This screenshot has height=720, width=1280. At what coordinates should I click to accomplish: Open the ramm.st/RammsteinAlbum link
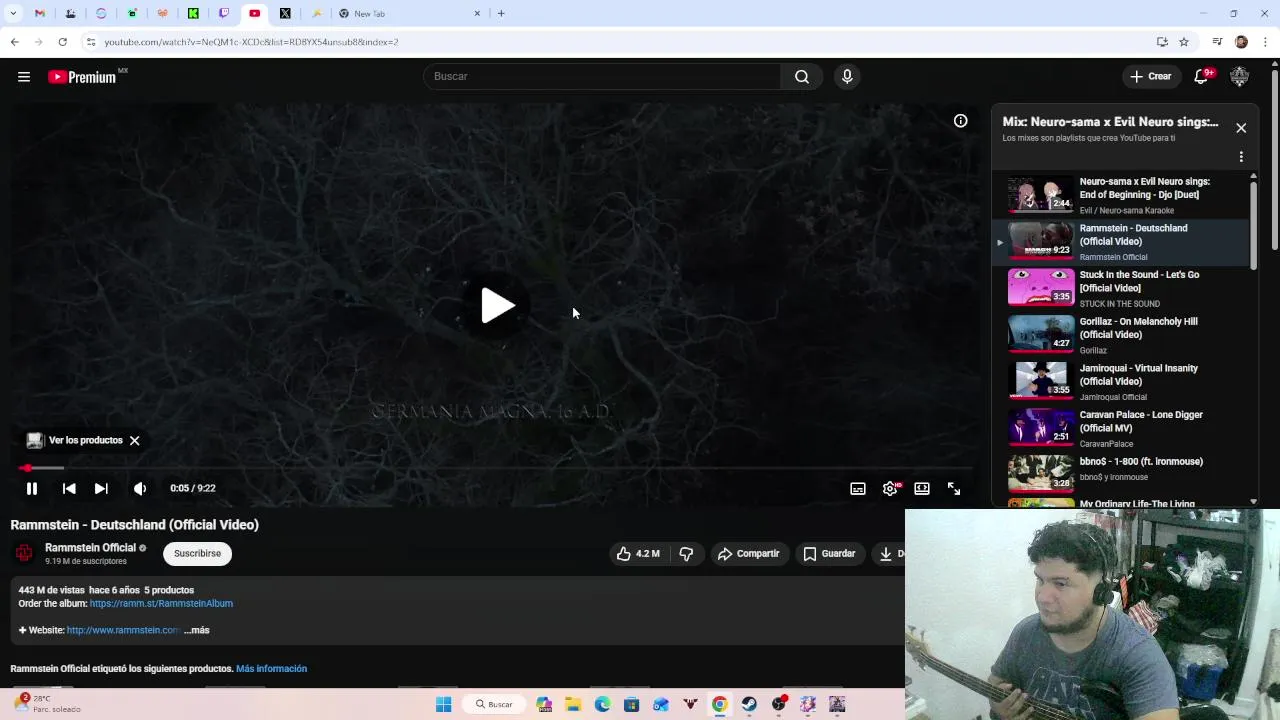click(x=161, y=603)
